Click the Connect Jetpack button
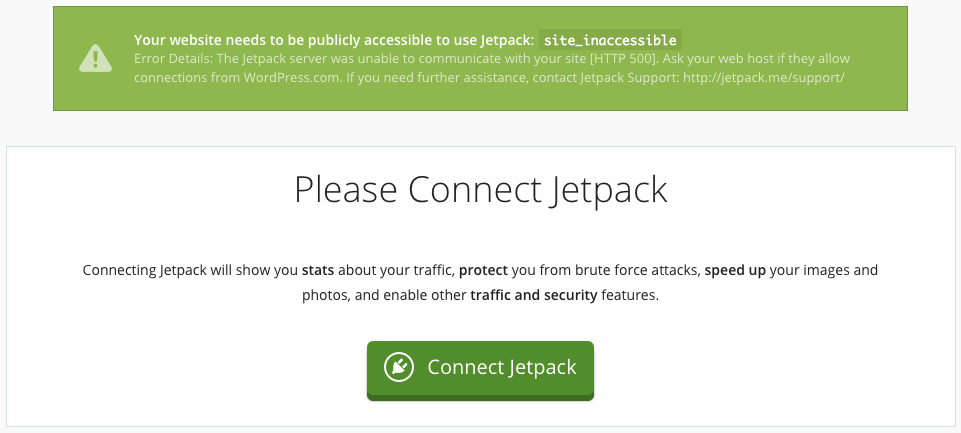The height and width of the screenshot is (433, 961). pos(480,370)
